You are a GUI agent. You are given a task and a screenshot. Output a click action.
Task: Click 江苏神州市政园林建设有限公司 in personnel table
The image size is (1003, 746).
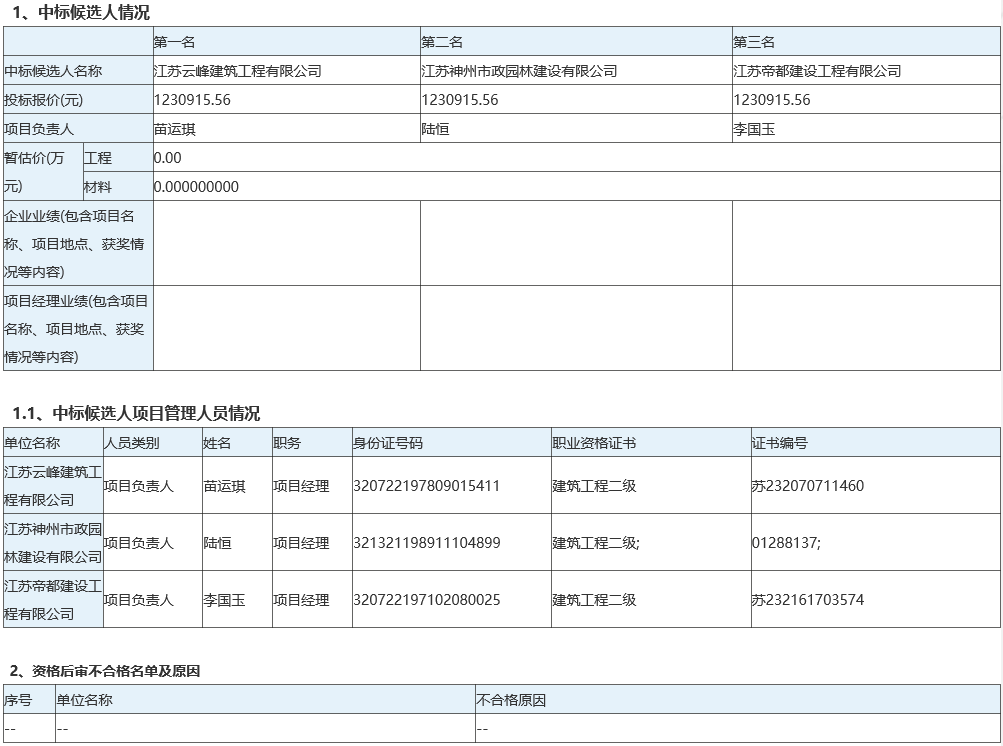pos(53,543)
